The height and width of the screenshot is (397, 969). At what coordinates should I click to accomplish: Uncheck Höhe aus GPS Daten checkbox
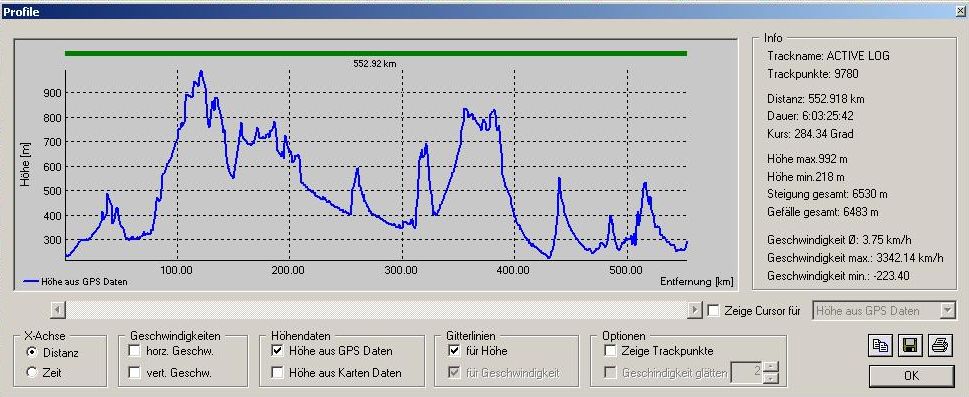coord(277,351)
